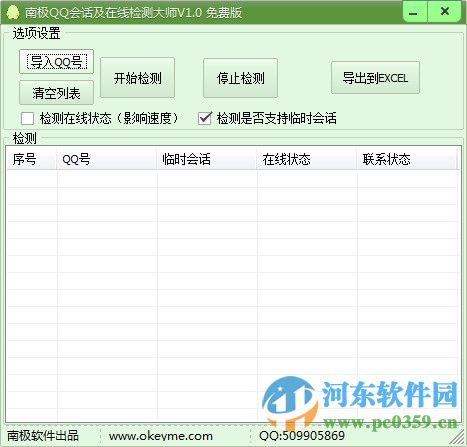Close the 南极QQ检测大师 window

445,12
